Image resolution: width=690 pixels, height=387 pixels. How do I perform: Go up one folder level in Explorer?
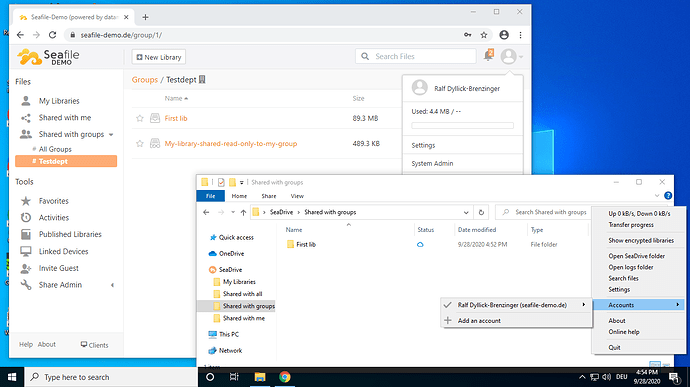243,212
